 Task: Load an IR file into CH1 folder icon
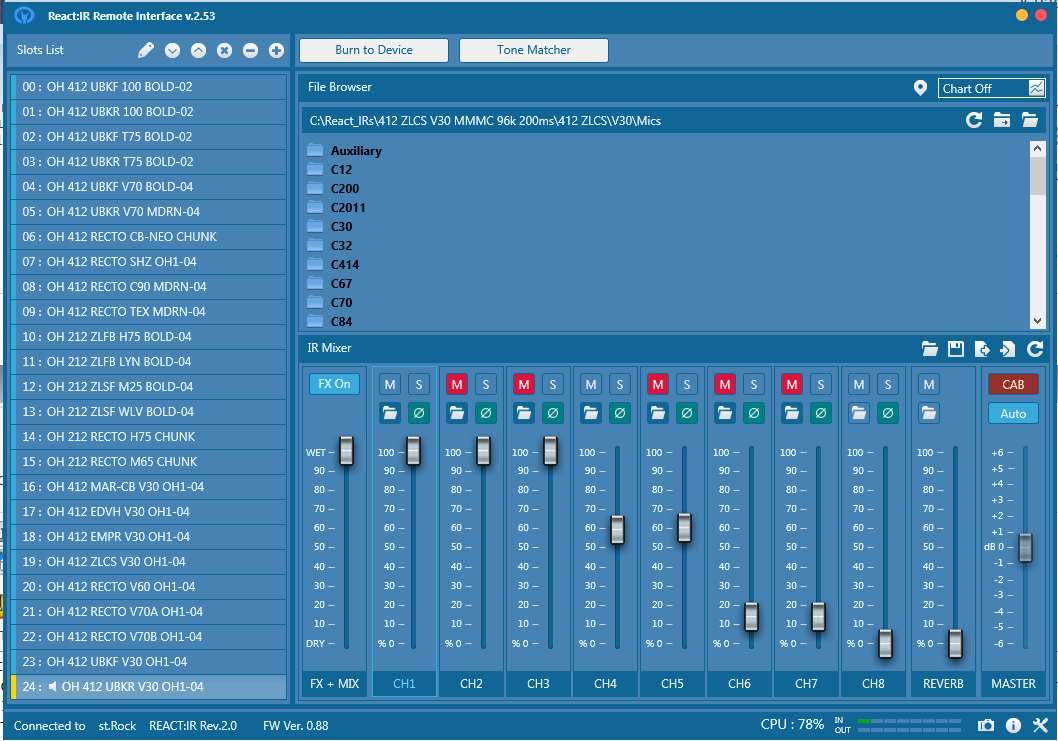(x=390, y=412)
